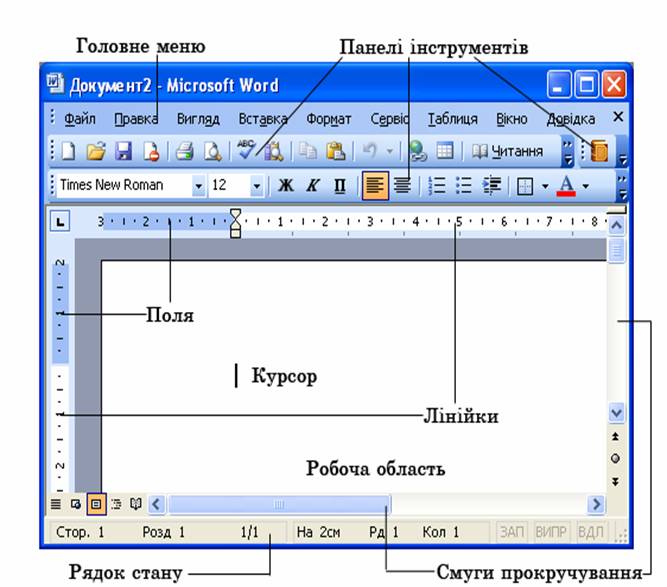Apply red font color with the A icon

tap(566, 186)
